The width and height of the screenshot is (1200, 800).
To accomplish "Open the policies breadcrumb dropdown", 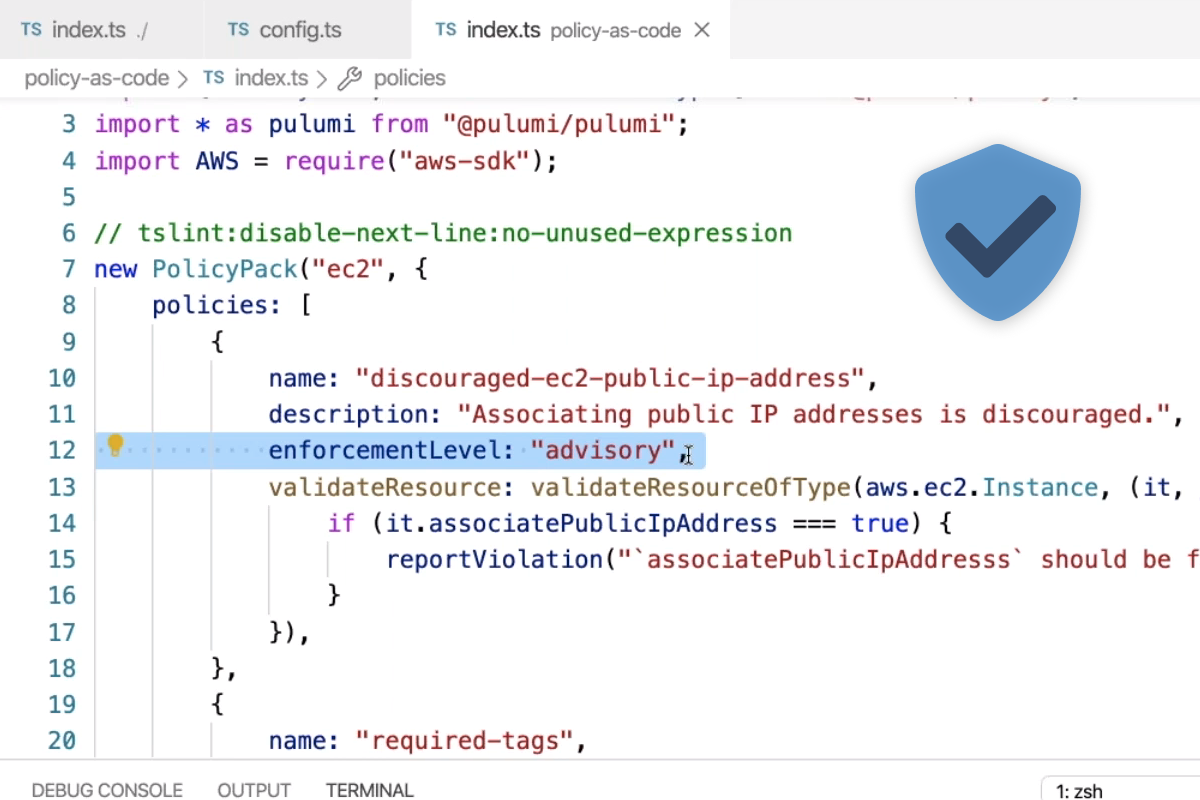I will 409,77.
